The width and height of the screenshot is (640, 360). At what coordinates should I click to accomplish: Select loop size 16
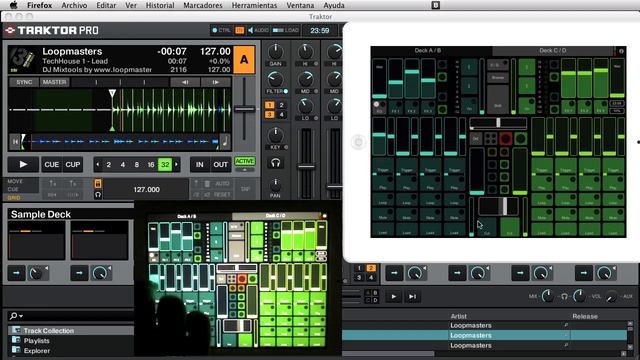click(151, 164)
